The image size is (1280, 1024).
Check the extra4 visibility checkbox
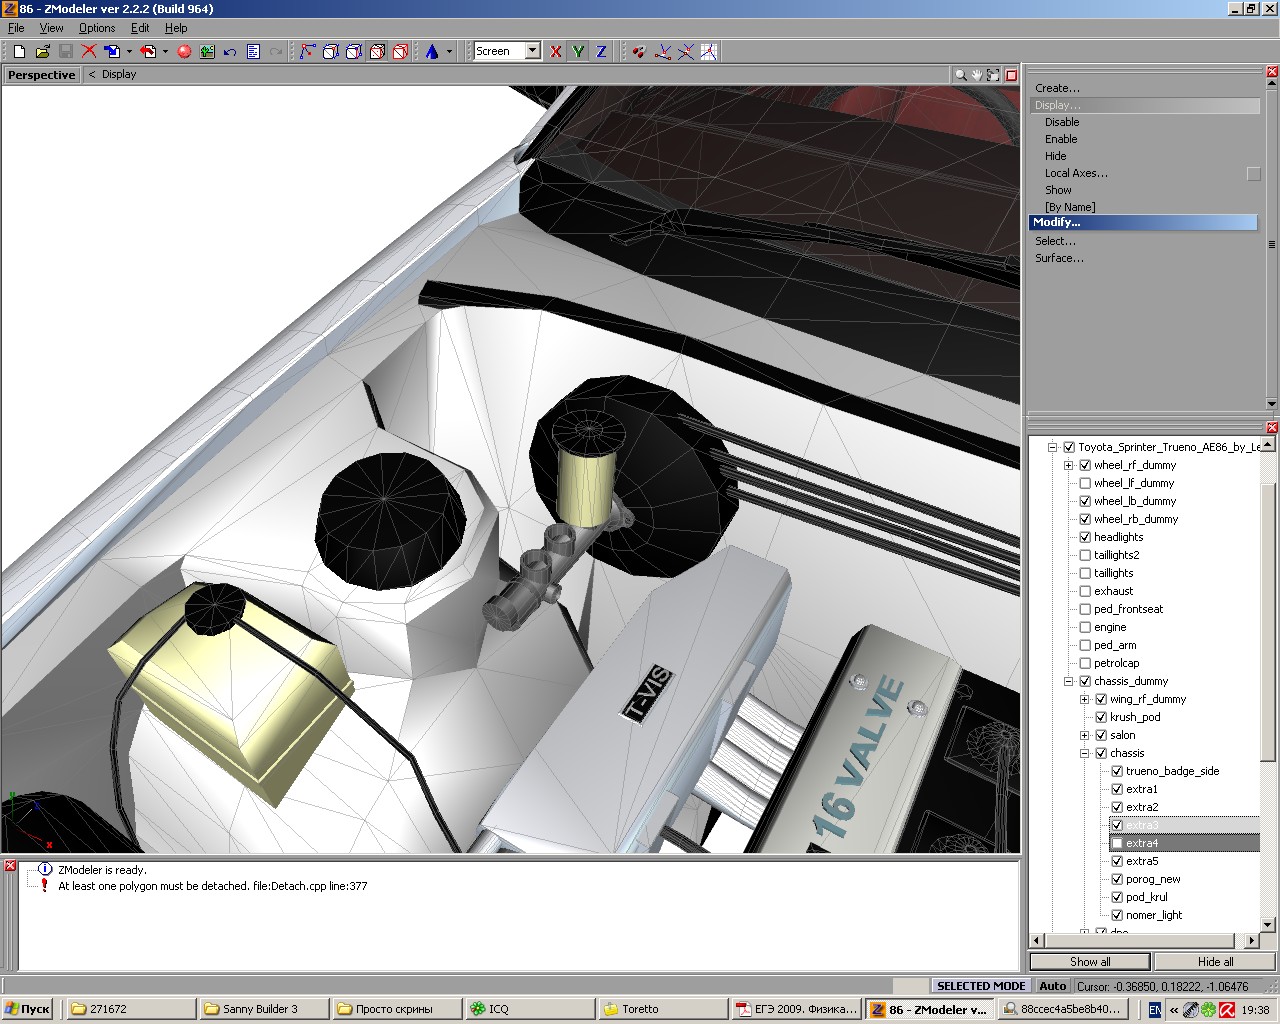click(x=1117, y=843)
